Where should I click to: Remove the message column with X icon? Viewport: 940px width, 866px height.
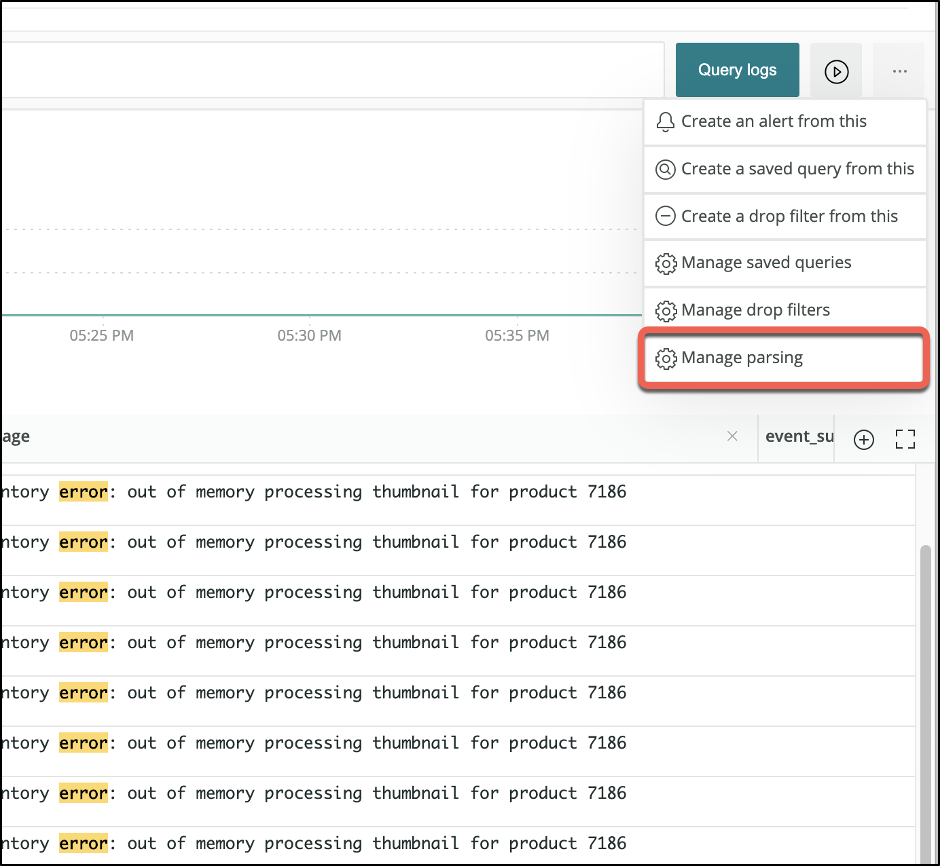pos(732,436)
